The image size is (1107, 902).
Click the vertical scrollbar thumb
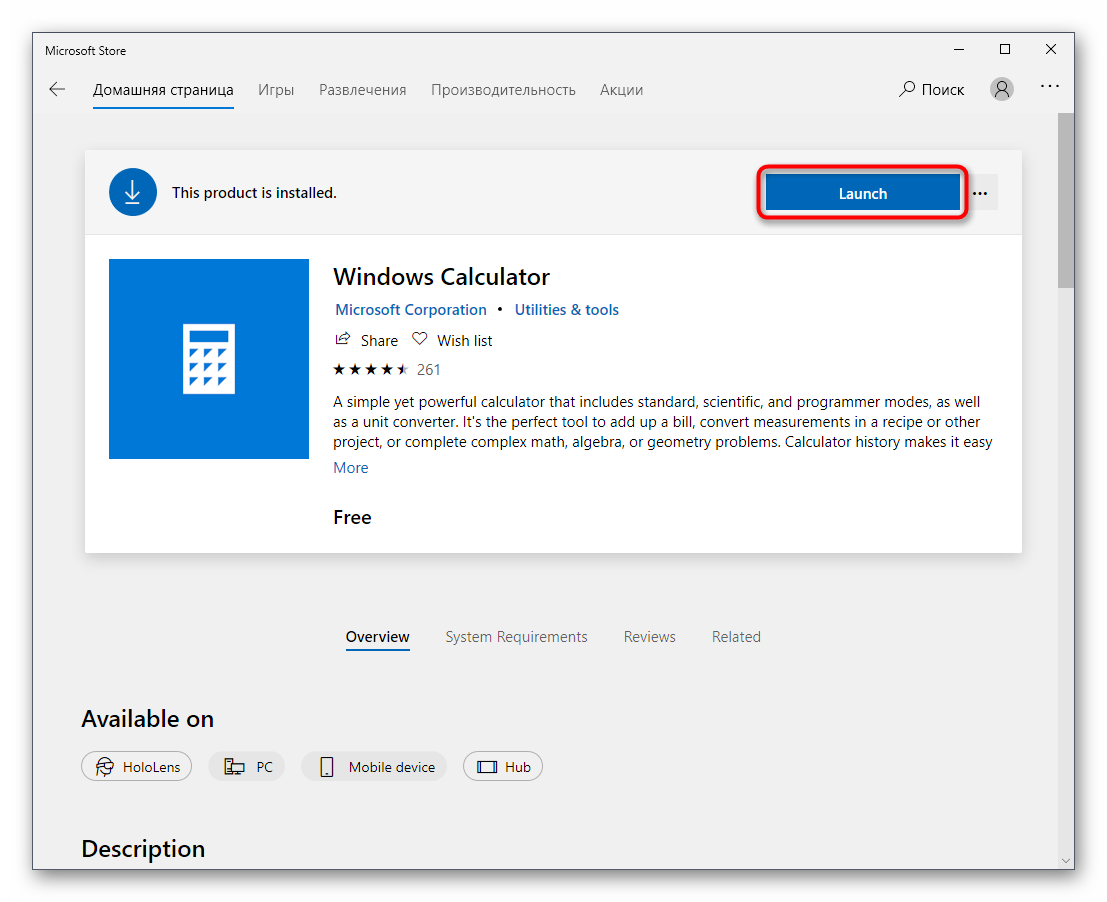tap(1066, 200)
